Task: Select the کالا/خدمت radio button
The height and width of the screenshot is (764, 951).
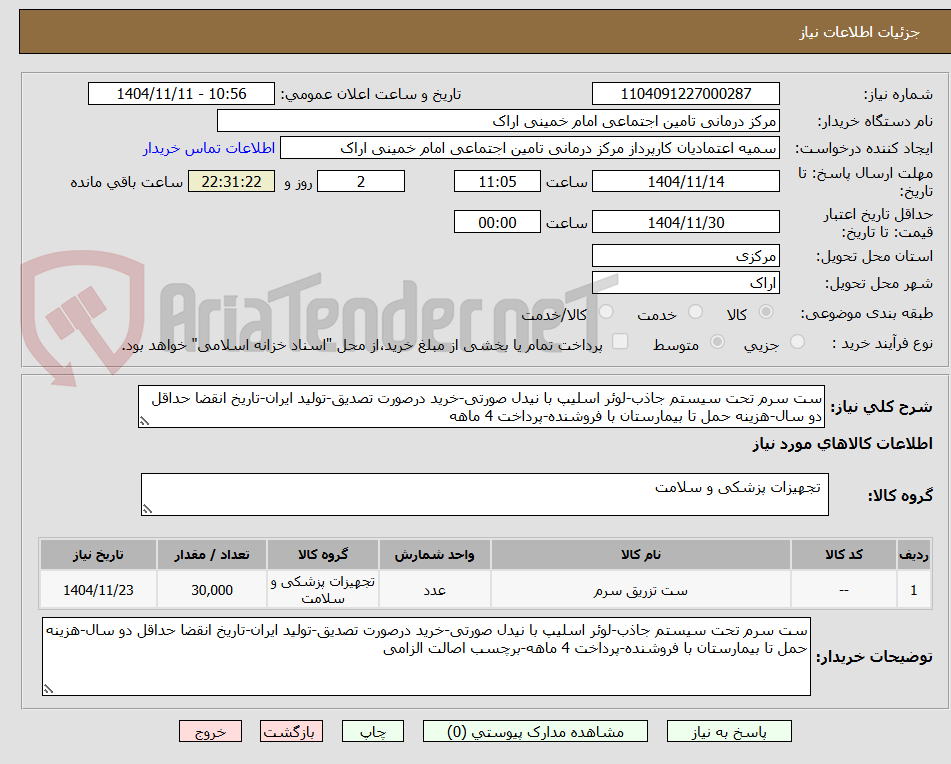Action: [606, 312]
